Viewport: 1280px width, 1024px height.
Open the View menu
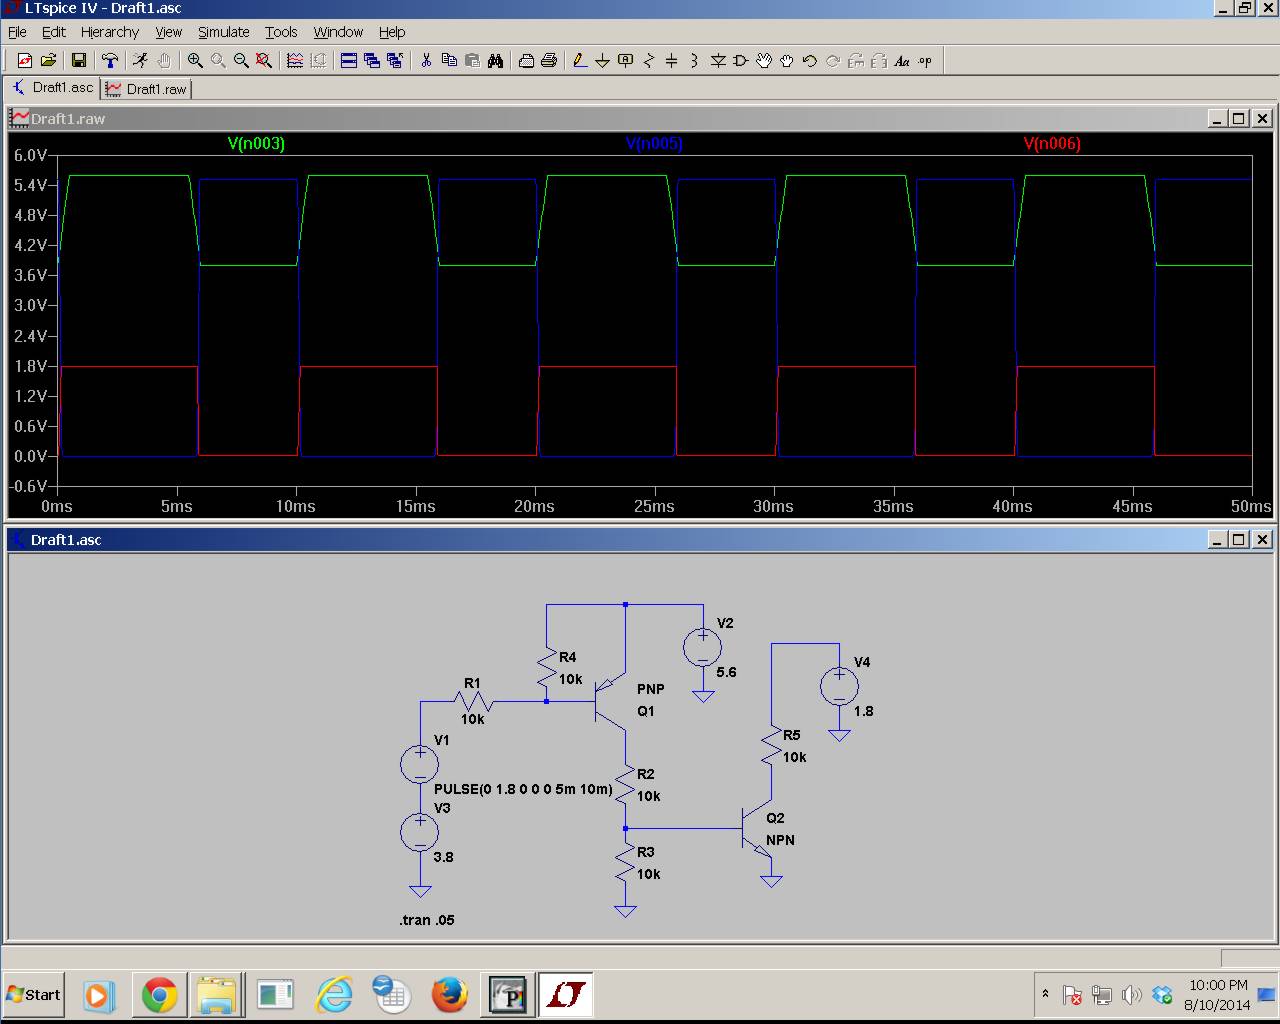pos(168,32)
